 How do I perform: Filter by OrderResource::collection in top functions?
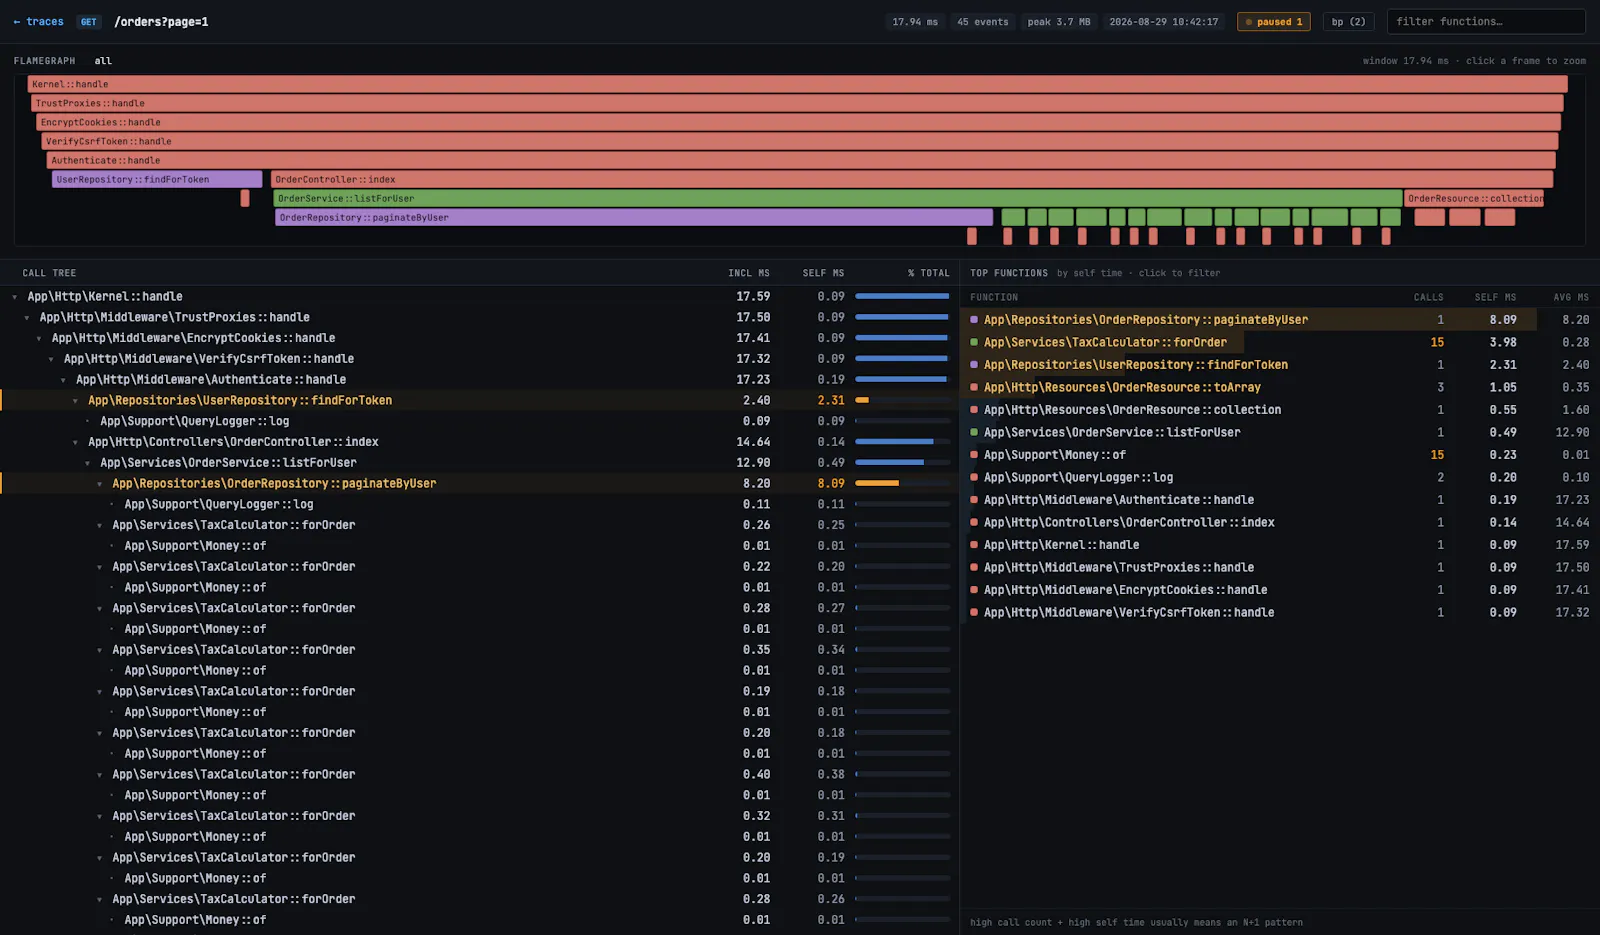click(1279, 410)
